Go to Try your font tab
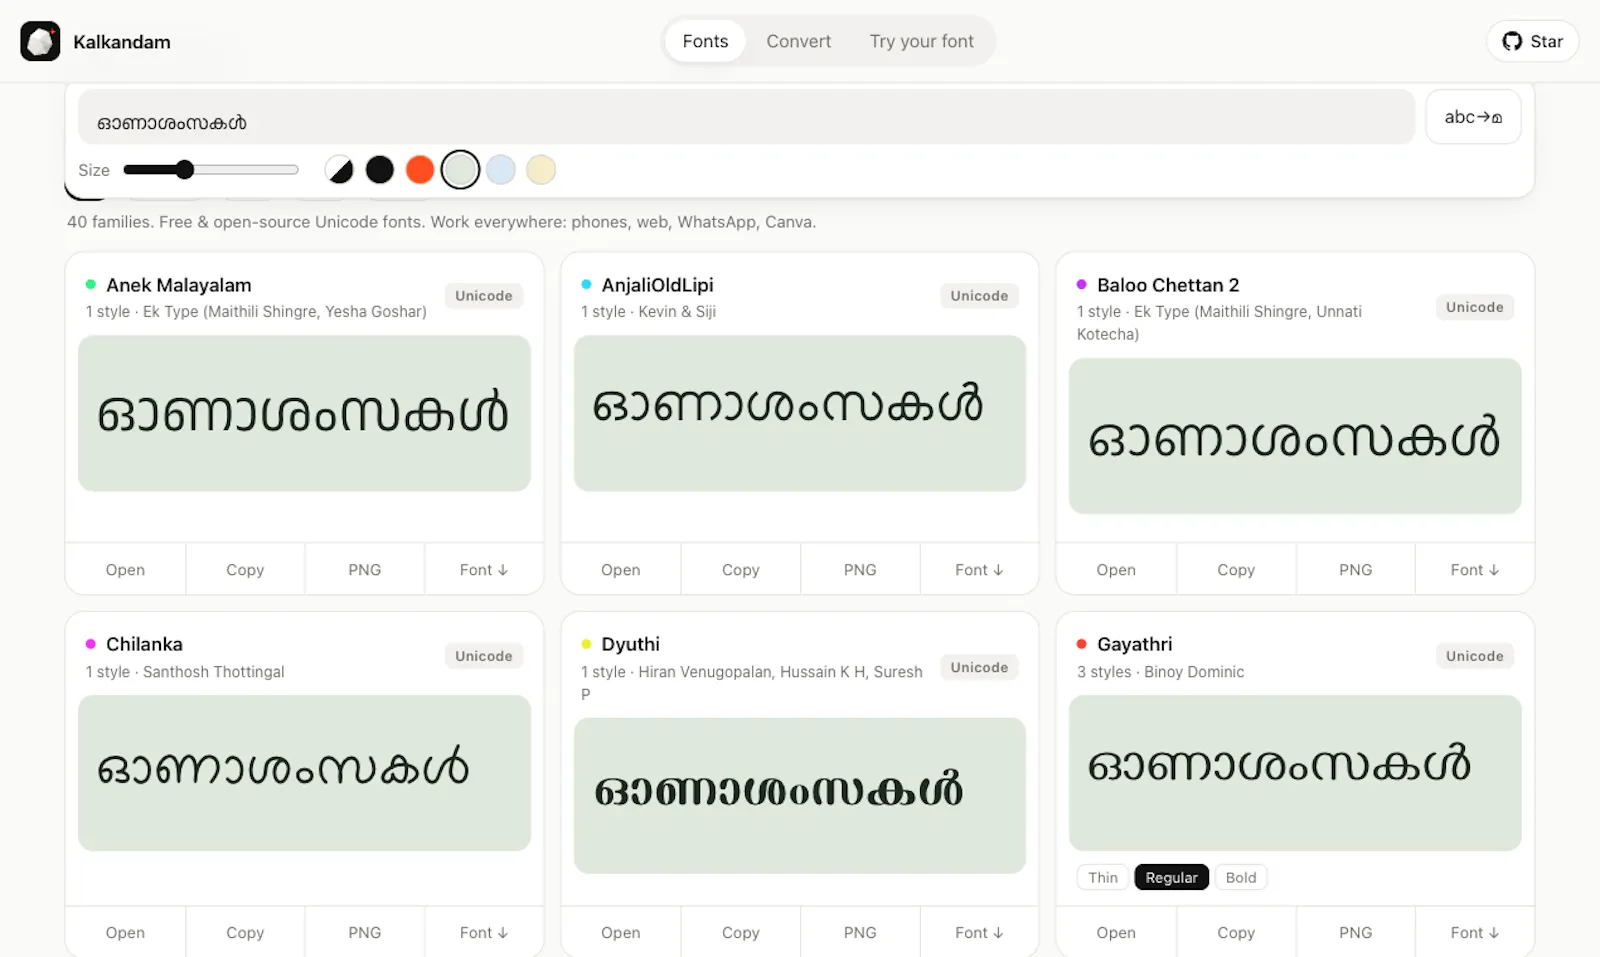The image size is (1600, 957). [921, 41]
